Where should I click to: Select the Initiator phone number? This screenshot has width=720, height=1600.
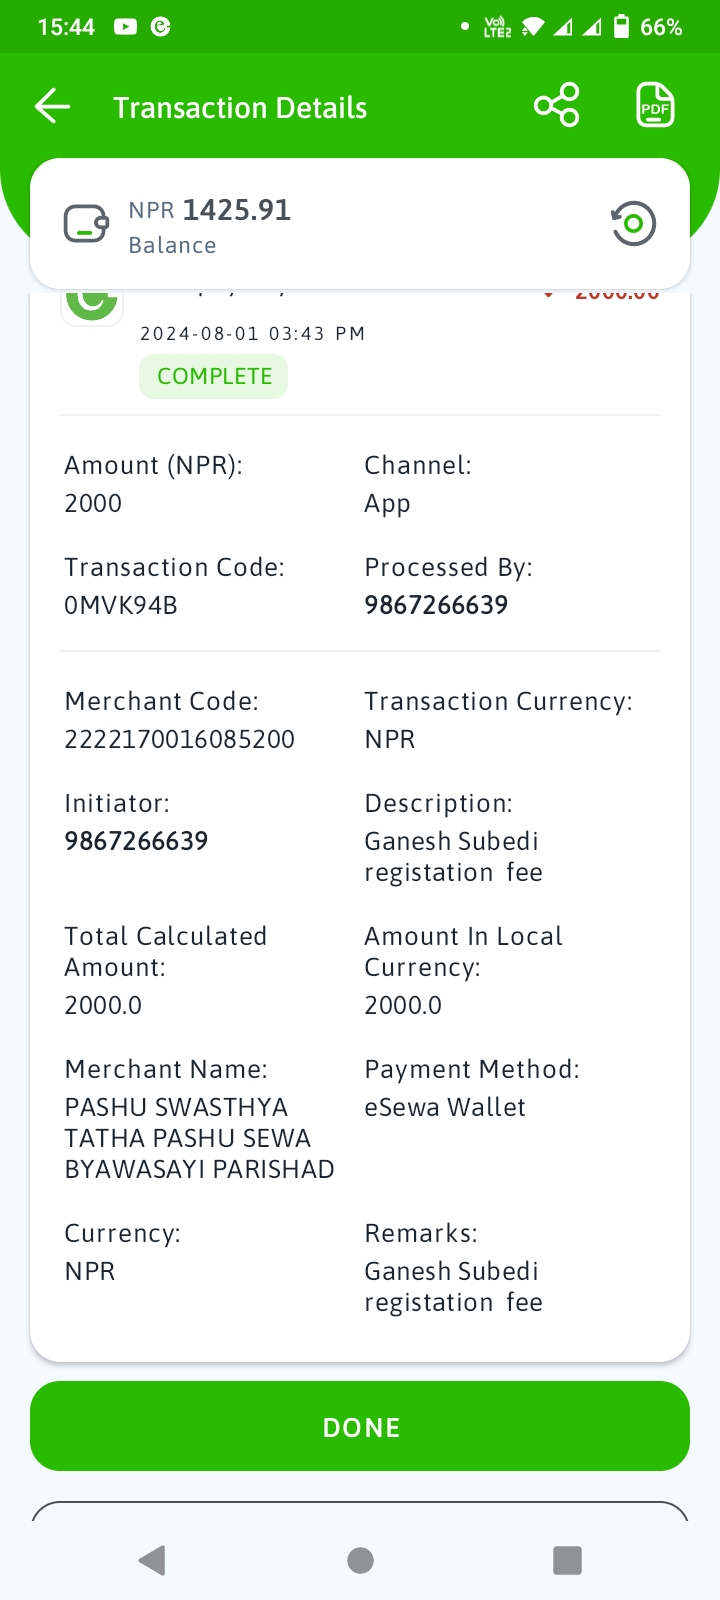[136, 841]
